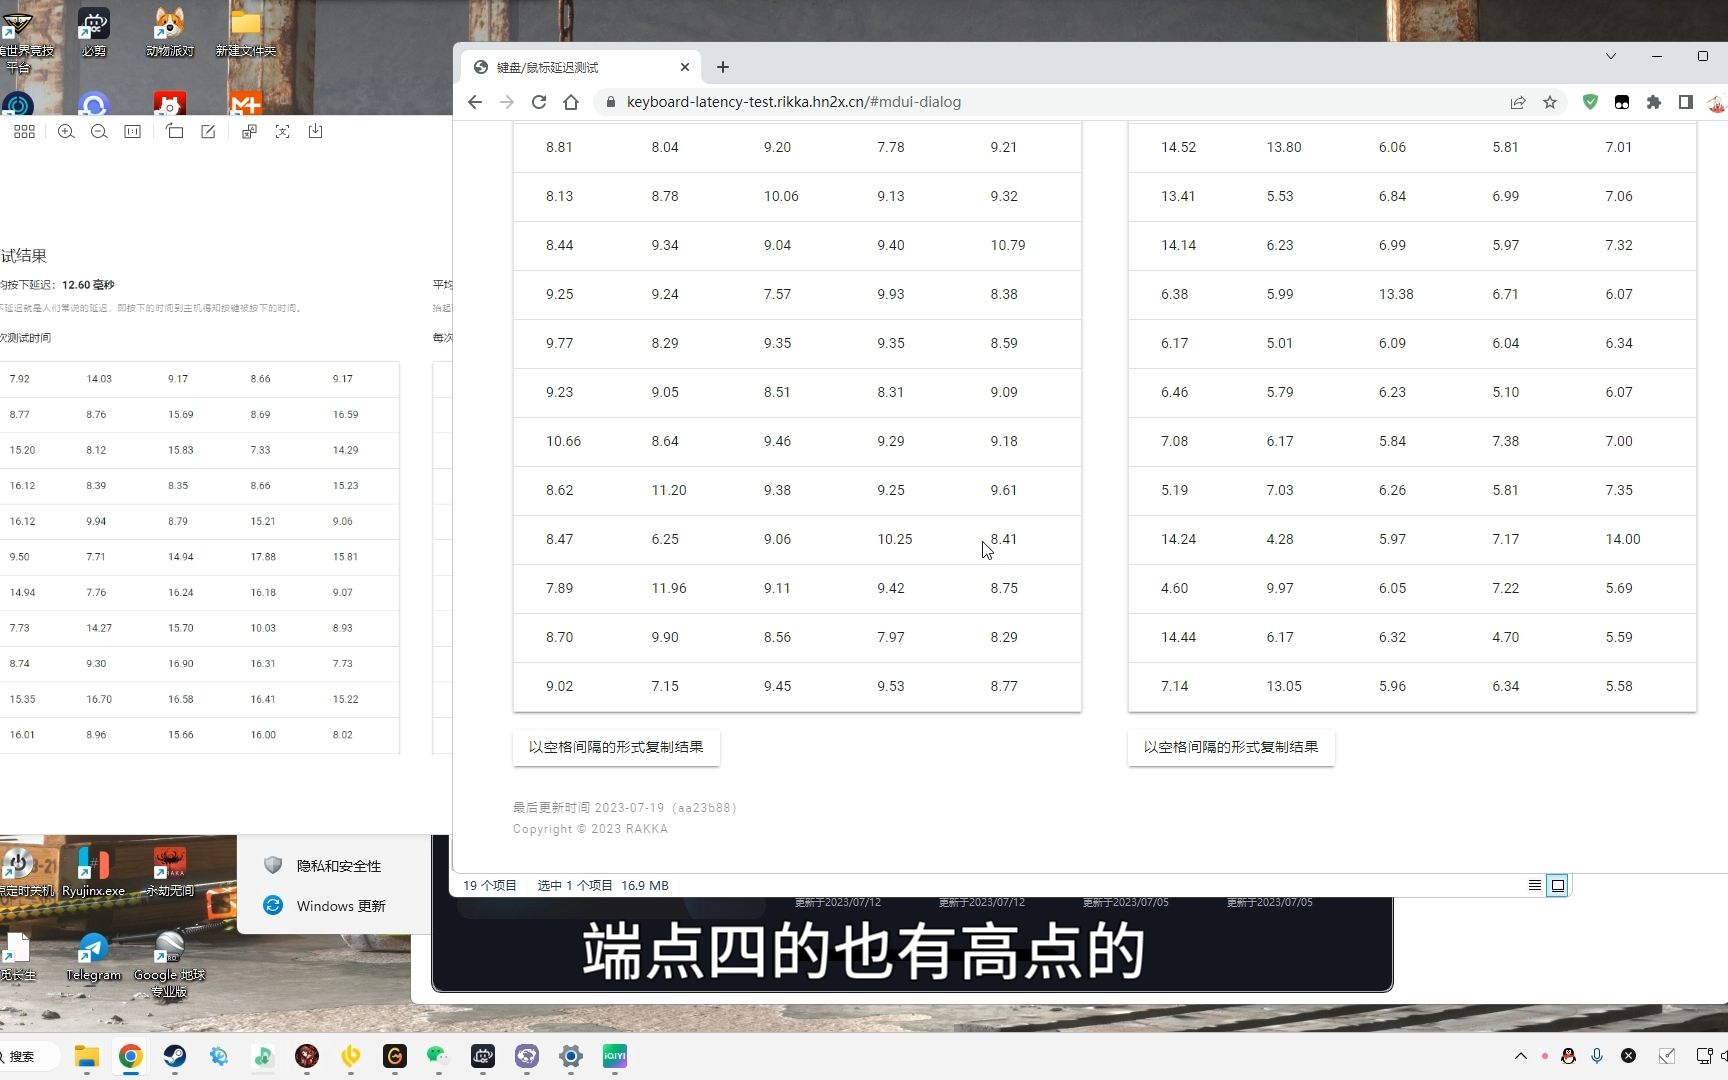This screenshot has height=1080, width=1728.
Task: Click the microphone icon in system tray
Action: (x=1597, y=1056)
